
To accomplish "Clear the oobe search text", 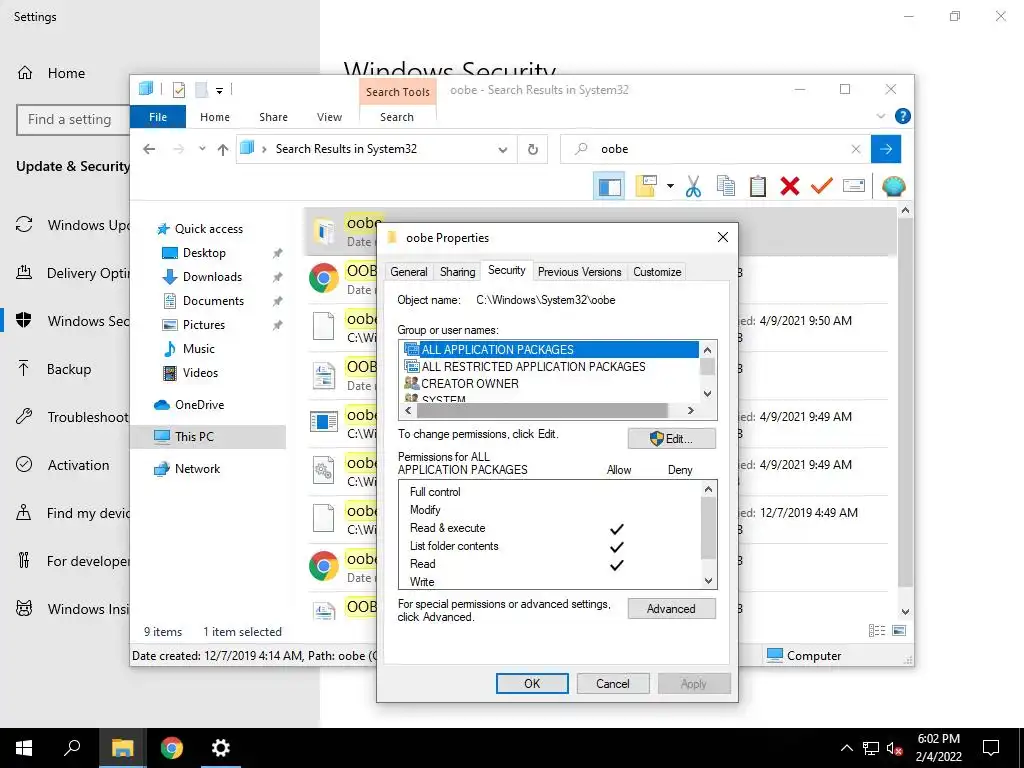I will pyautogui.click(x=856, y=150).
